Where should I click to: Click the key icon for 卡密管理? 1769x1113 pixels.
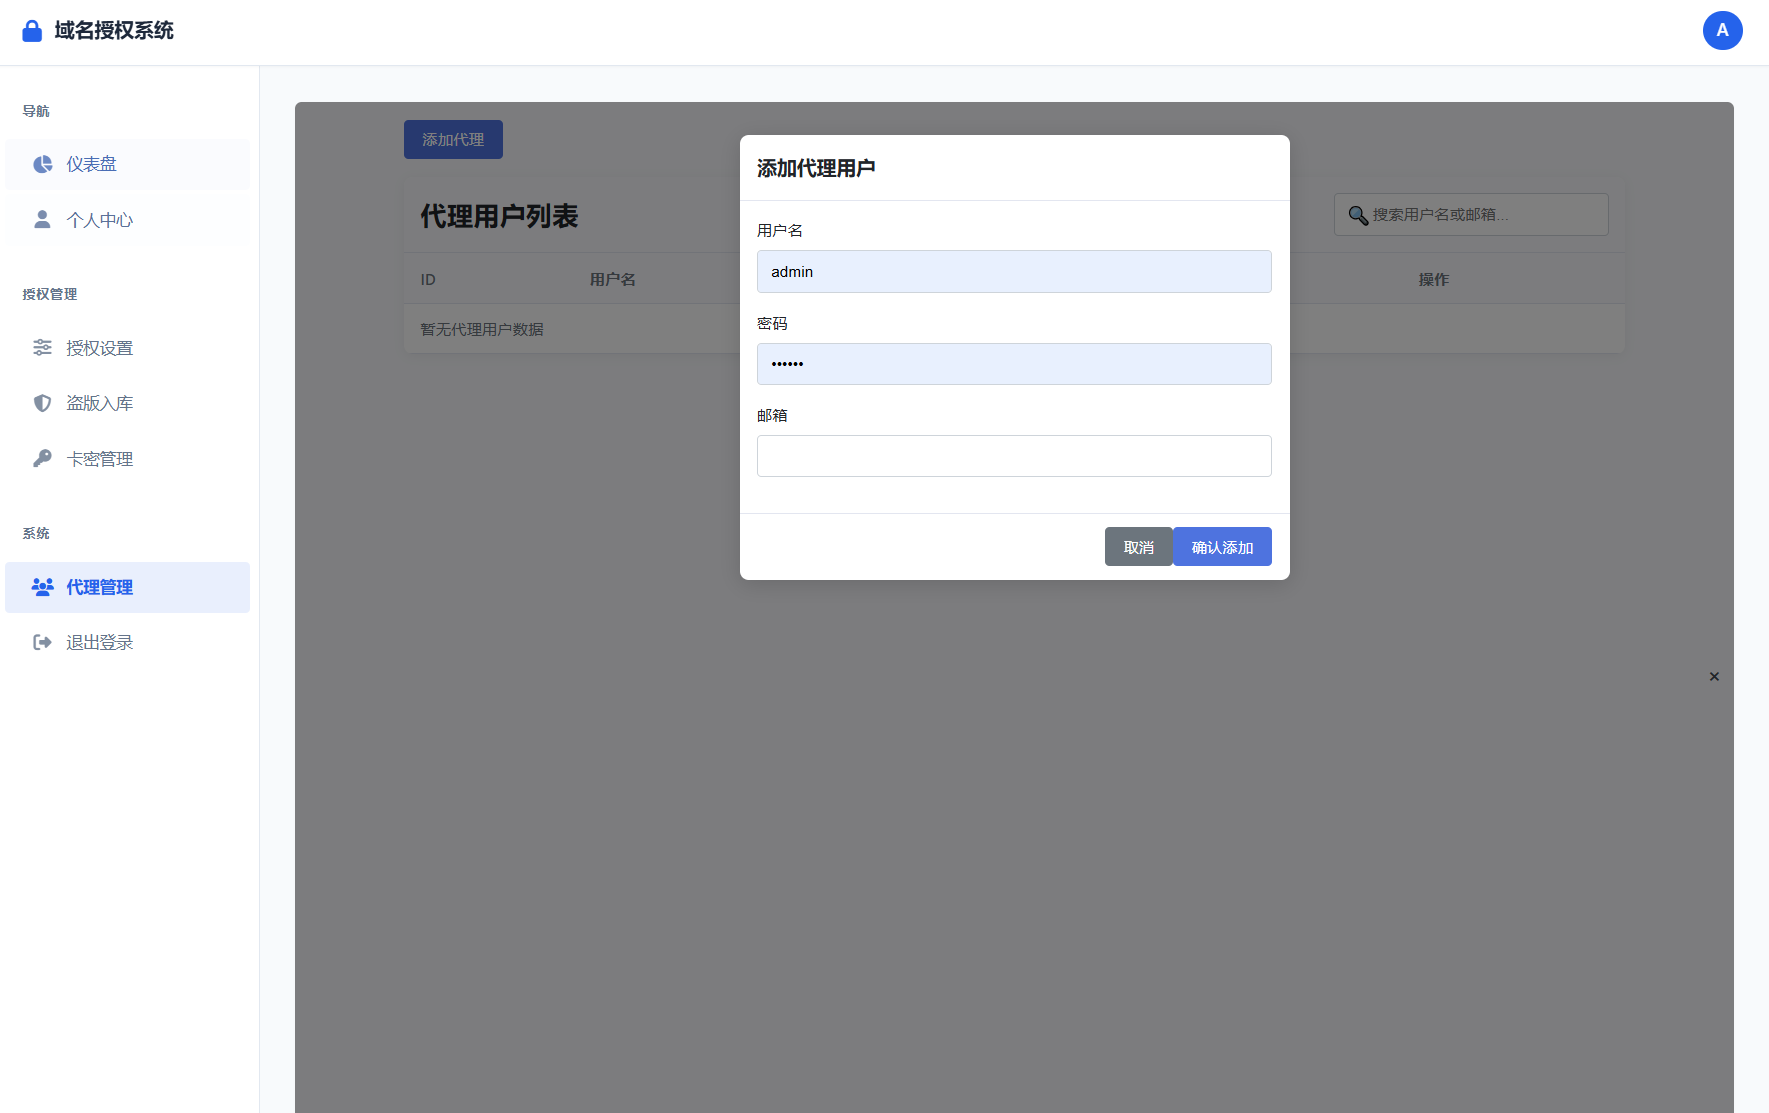42,459
